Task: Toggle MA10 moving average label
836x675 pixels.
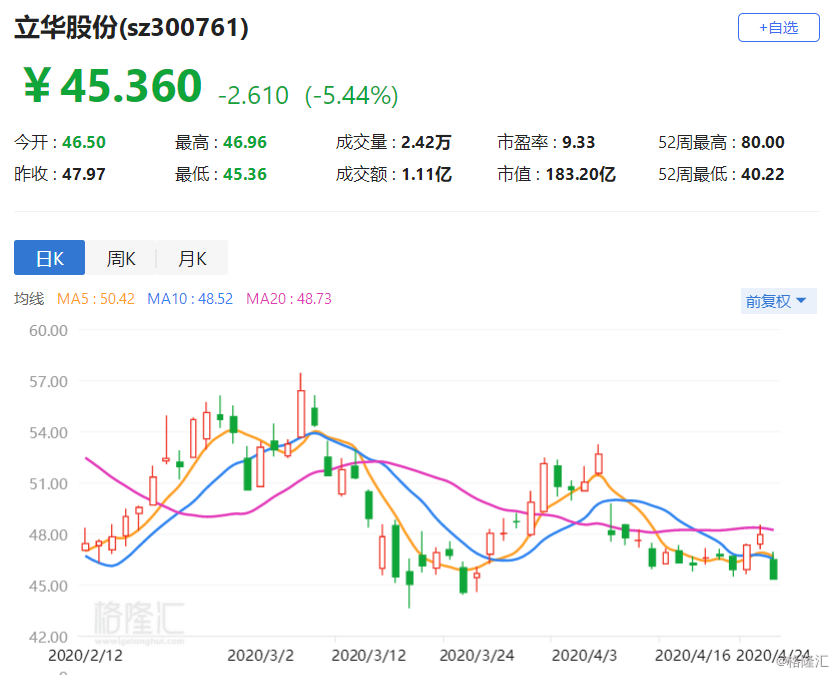Action: coord(190,299)
